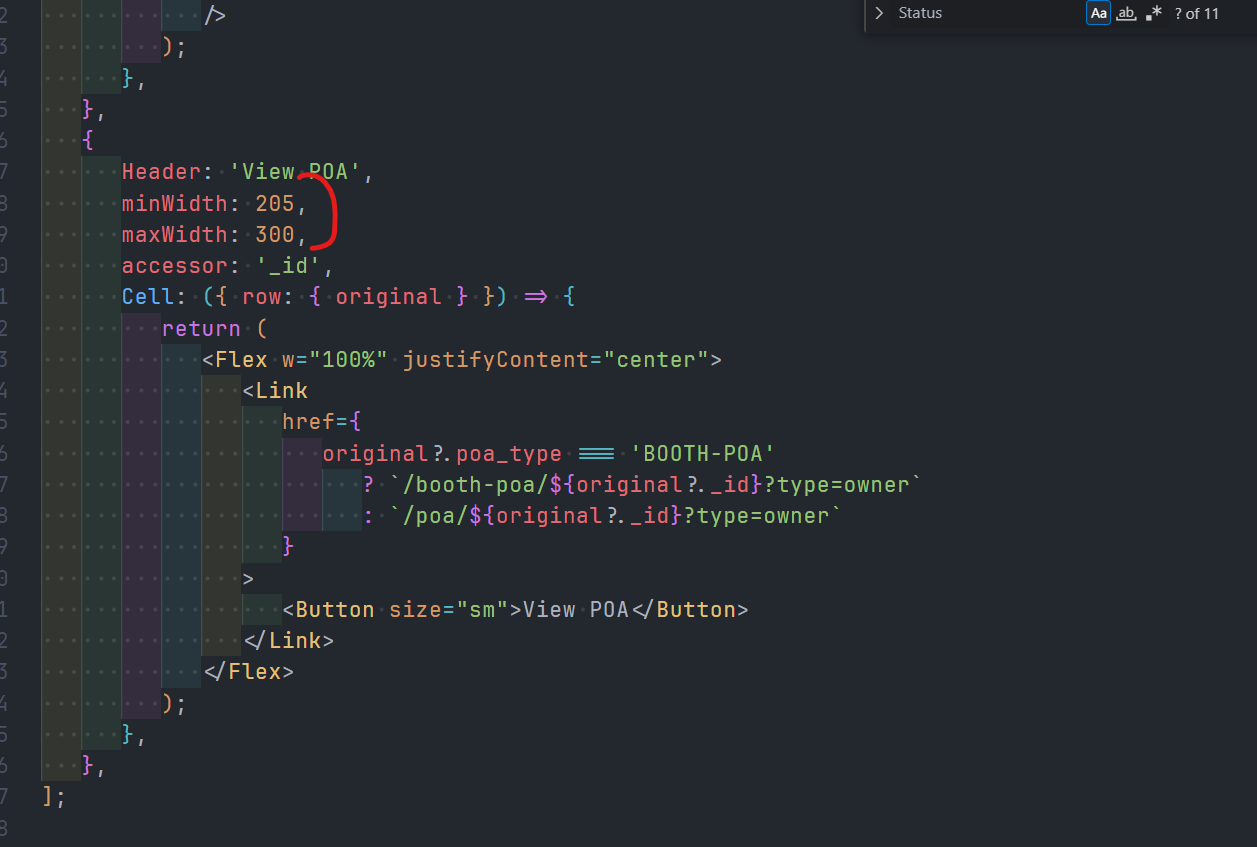Click the 'return' keyword

(x=201, y=328)
